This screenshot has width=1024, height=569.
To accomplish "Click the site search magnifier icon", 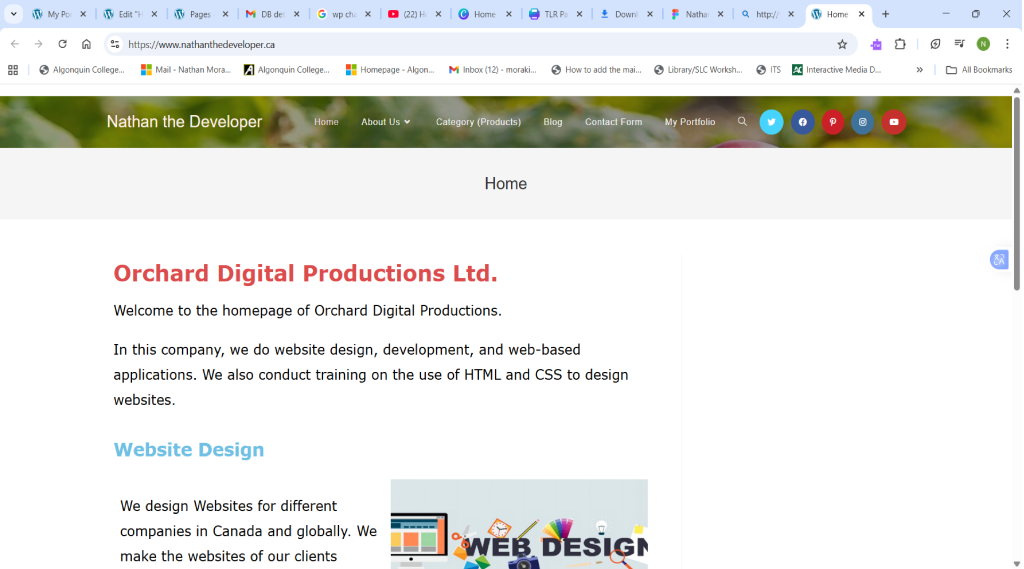I will (x=742, y=121).
